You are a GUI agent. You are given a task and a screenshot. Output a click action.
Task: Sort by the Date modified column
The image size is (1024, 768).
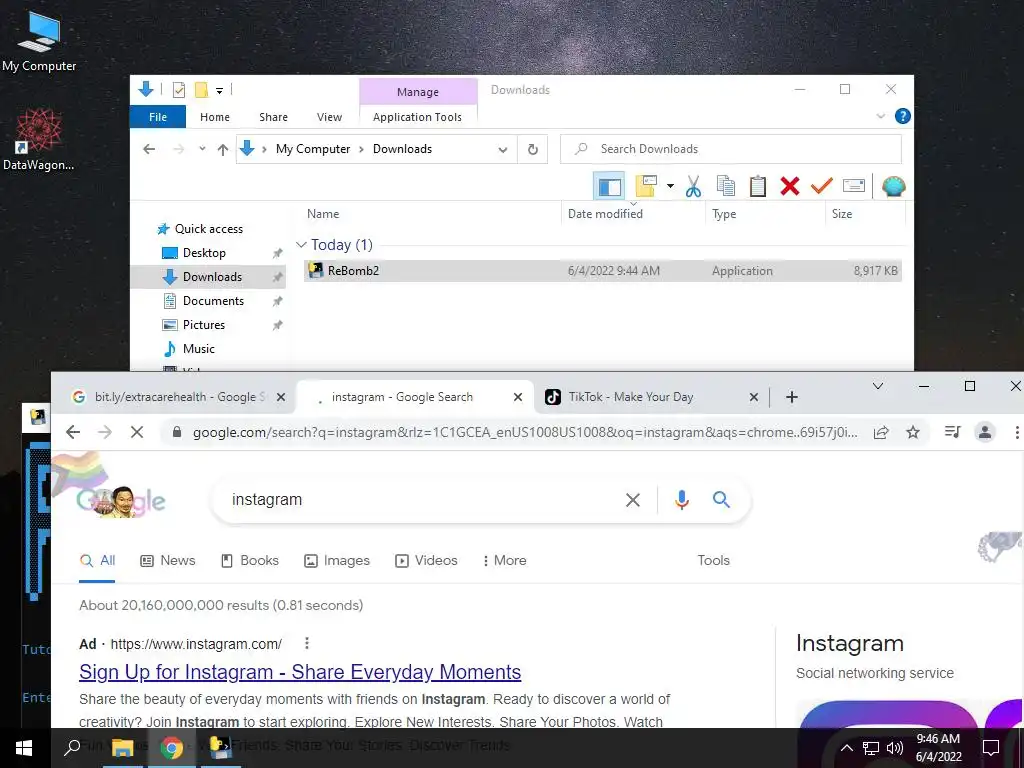(x=605, y=214)
